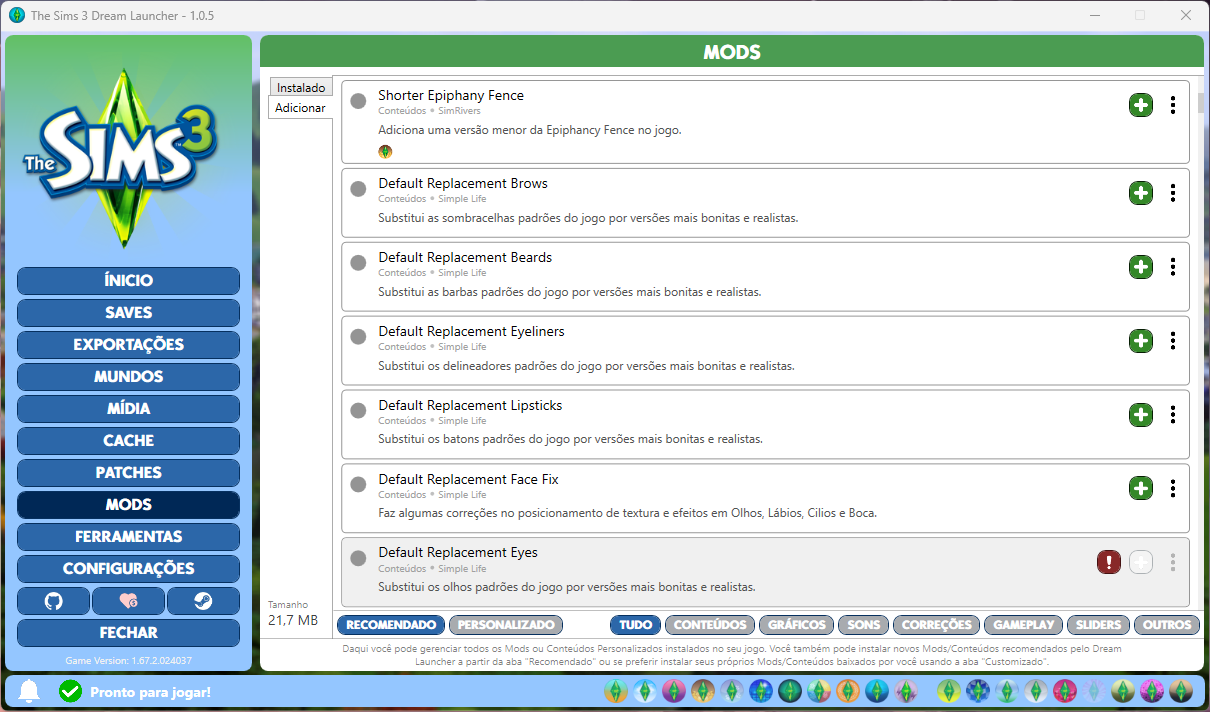1210x712 pixels.
Task: Go to the ÍNICIO page
Action: (128, 281)
